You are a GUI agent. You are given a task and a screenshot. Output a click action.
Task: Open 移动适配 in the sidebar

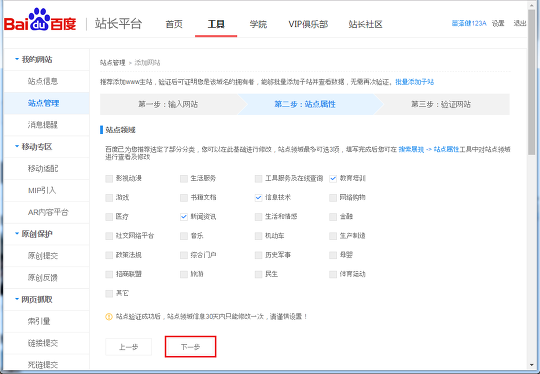[x=43, y=168]
